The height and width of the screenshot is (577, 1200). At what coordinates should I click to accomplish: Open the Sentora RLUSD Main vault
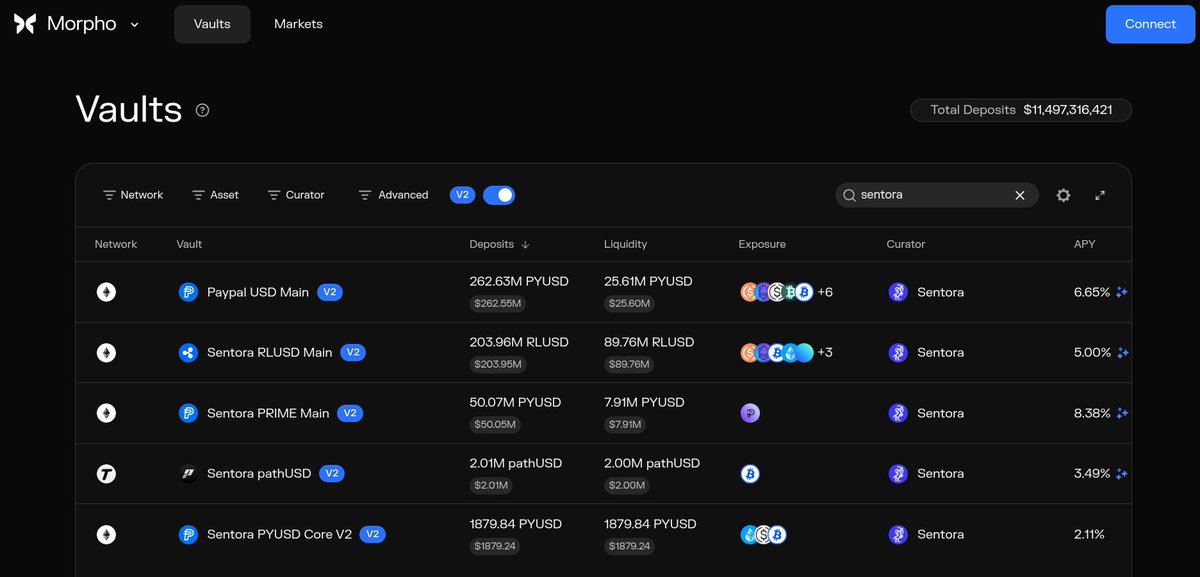point(270,352)
